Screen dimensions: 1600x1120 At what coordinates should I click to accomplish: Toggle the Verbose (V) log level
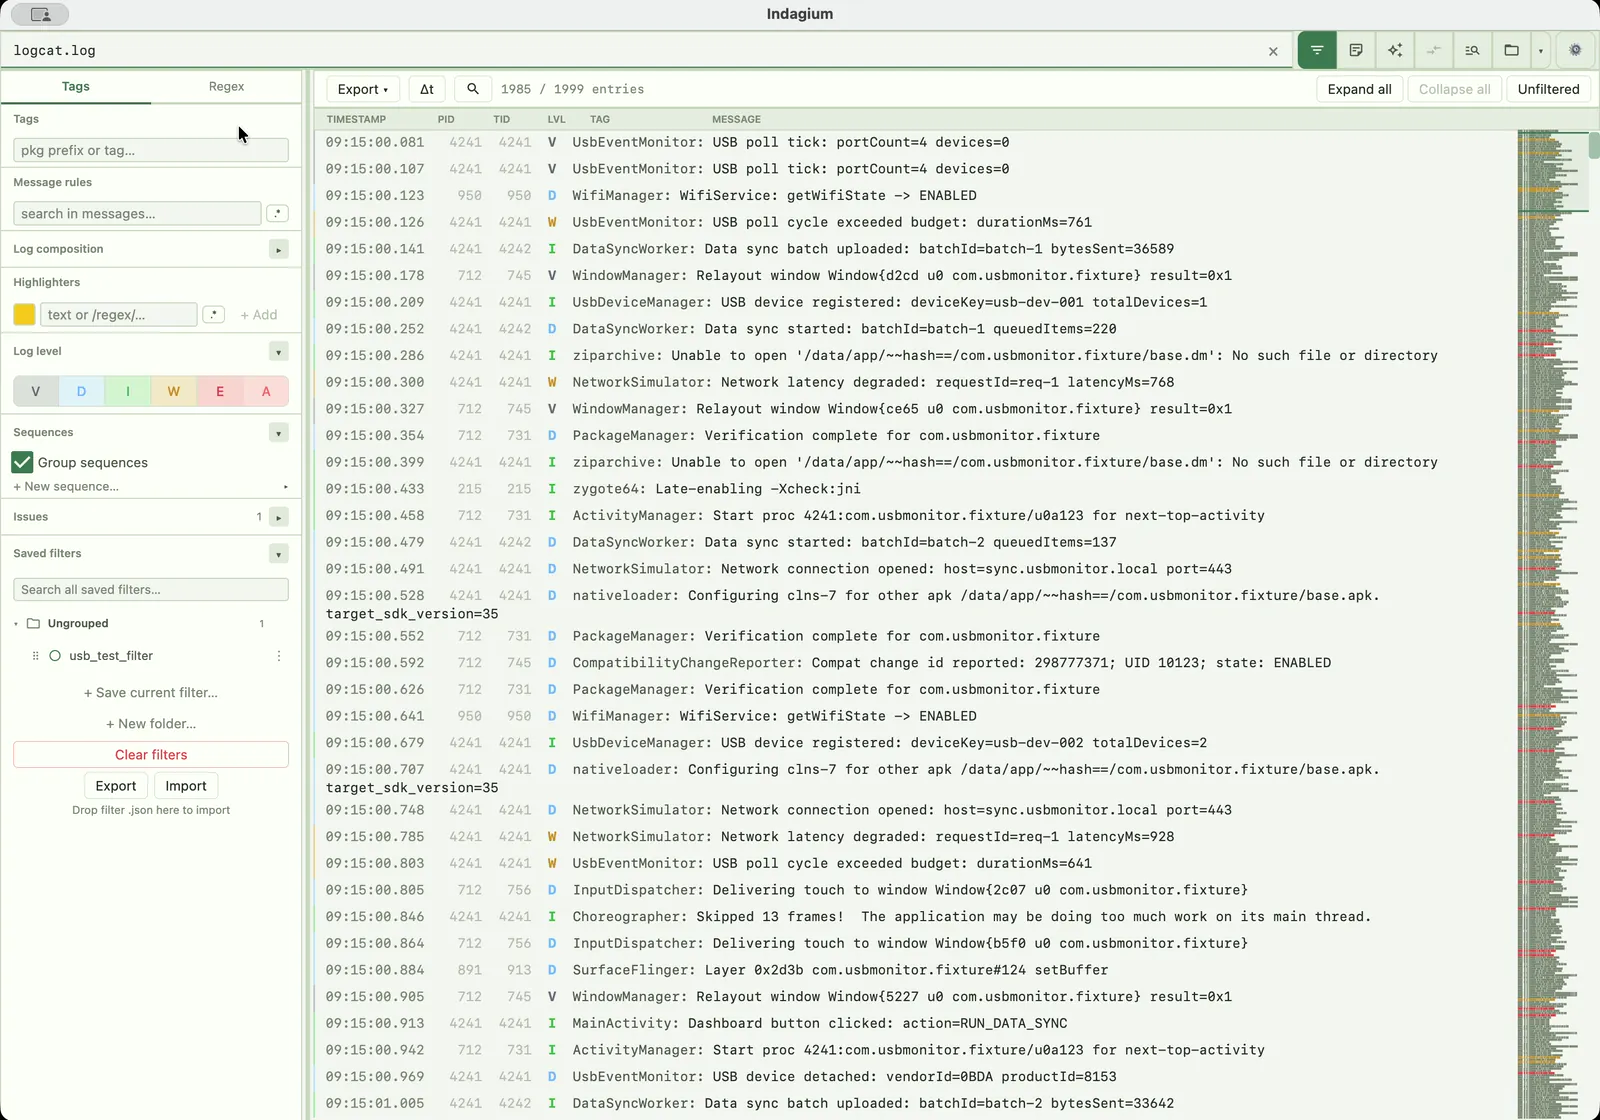tap(36, 391)
